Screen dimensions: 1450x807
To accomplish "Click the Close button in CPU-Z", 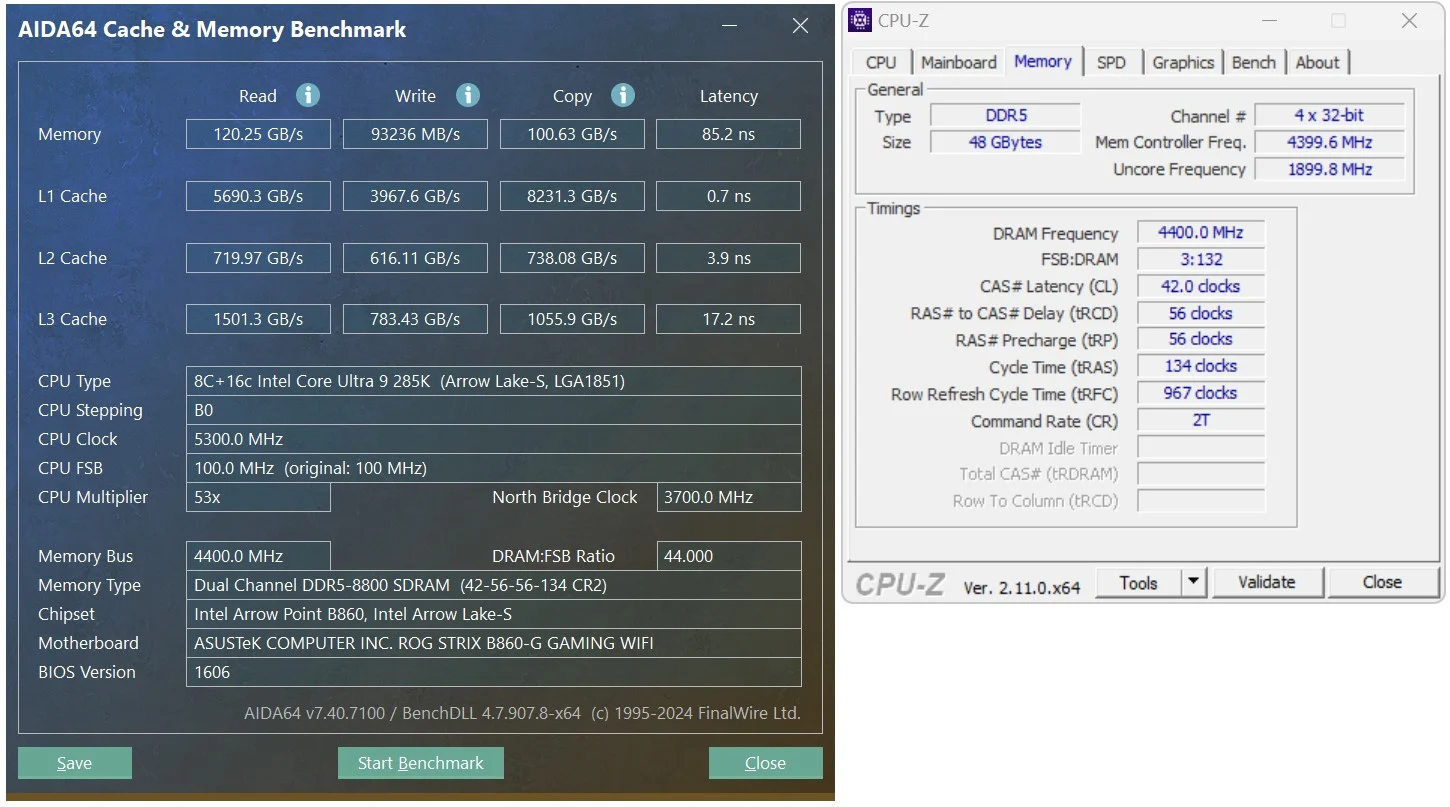I will (x=1382, y=582).
